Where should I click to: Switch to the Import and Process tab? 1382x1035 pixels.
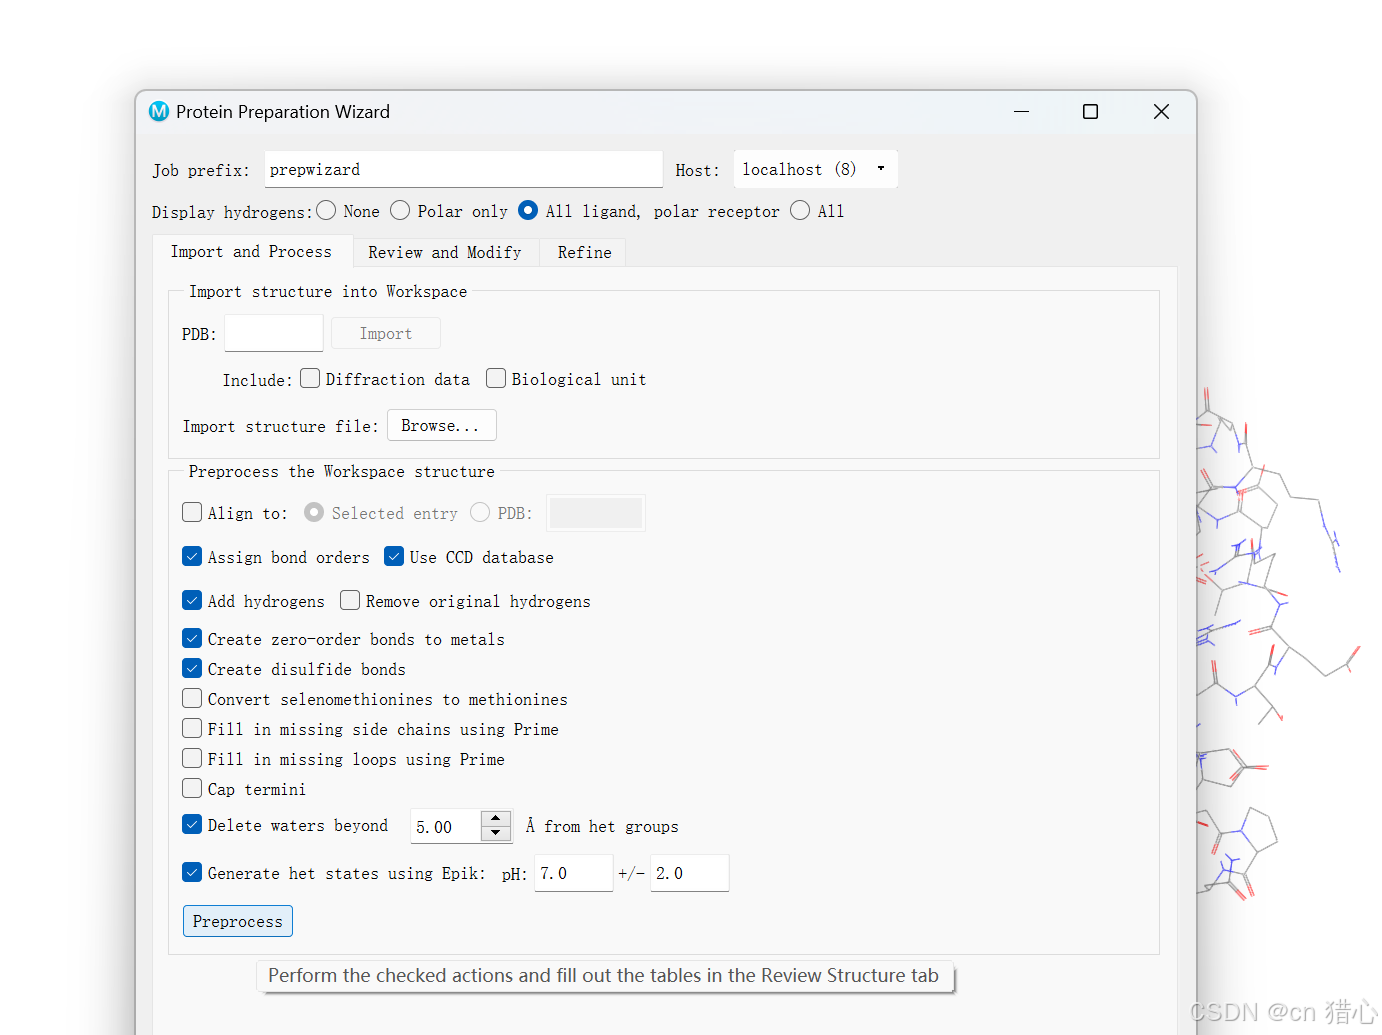click(251, 252)
